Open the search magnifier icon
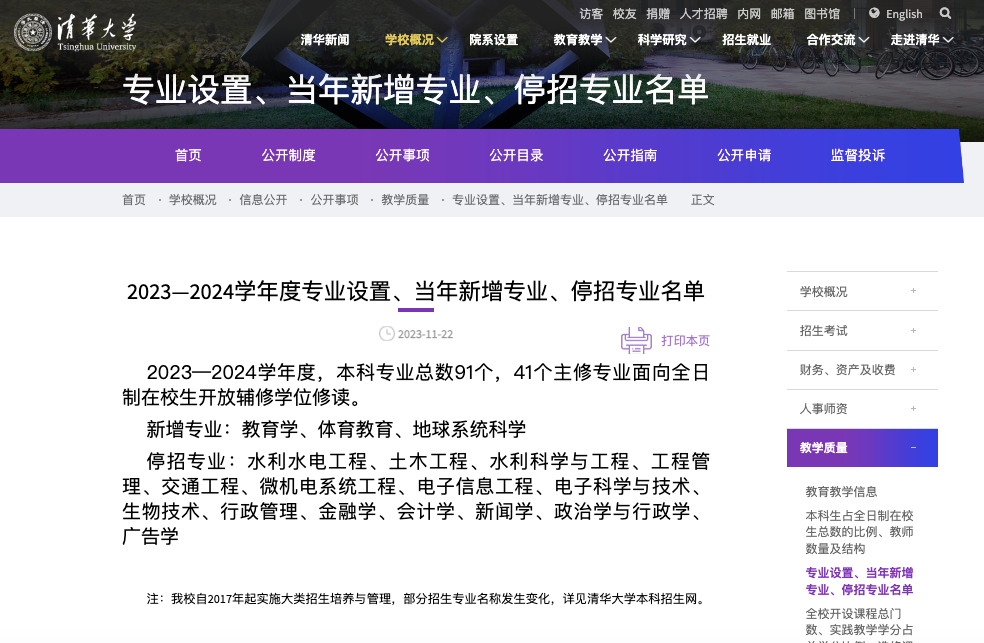 pos(945,13)
